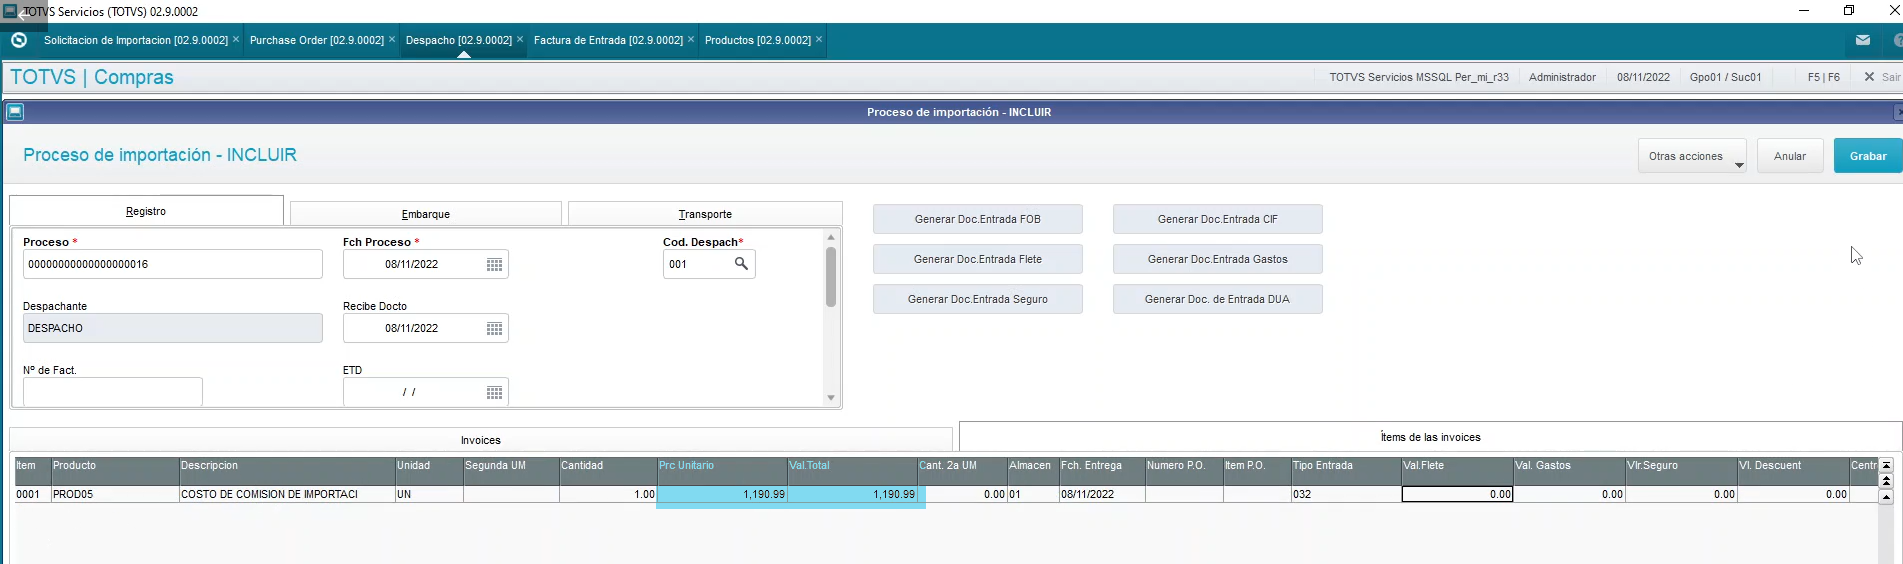Switch to Purchase Order tab
The height and width of the screenshot is (564, 1903).
tap(317, 40)
